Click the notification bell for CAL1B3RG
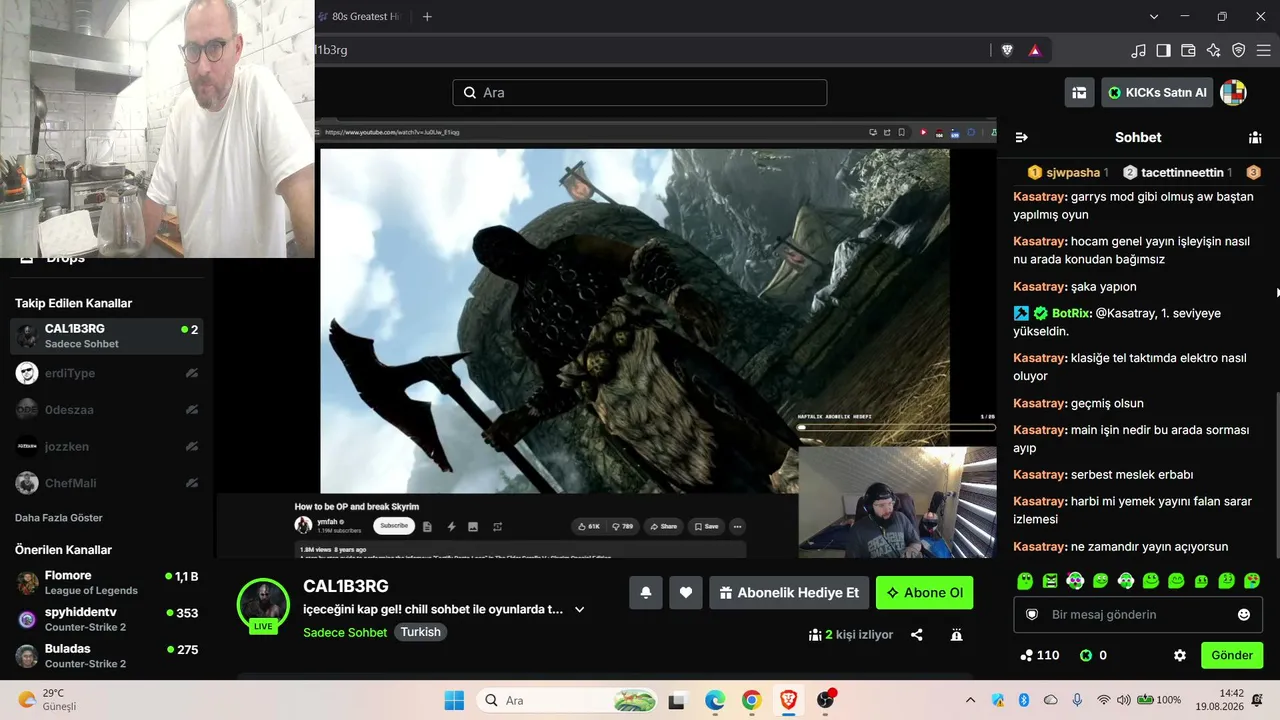This screenshot has height=720, width=1280. pos(646,592)
